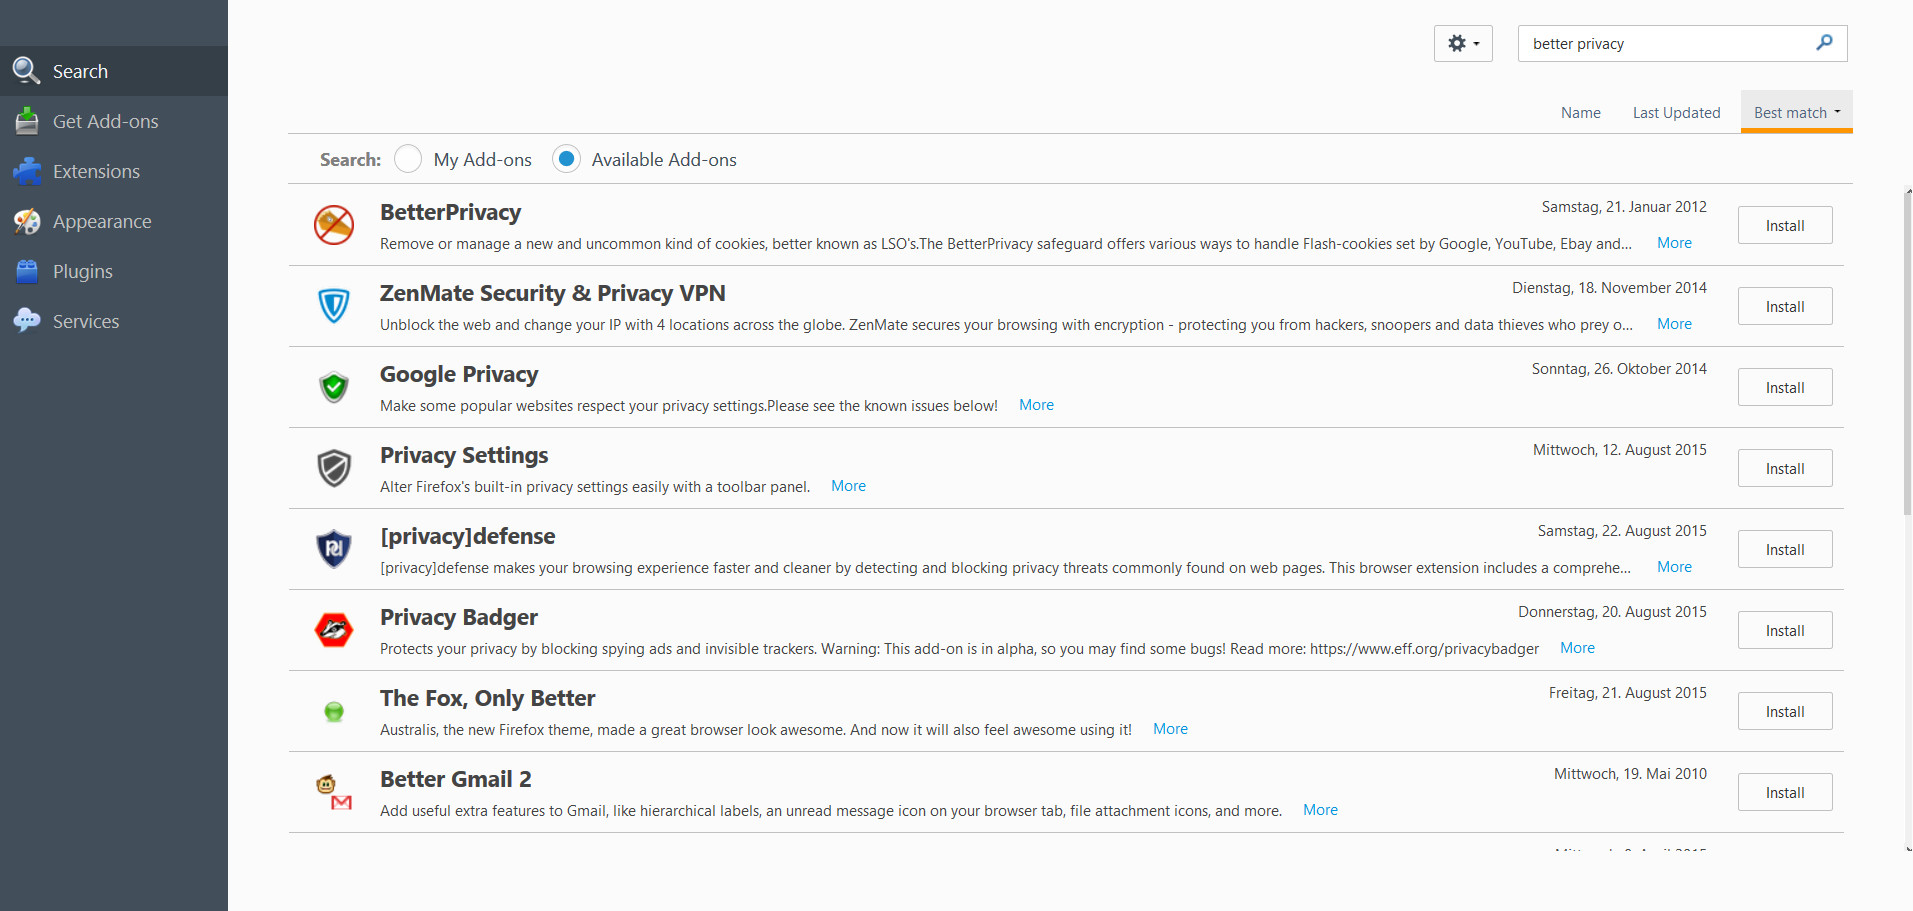
Task: Select the My Add-ons radio button
Action: (x=408, y=159)
